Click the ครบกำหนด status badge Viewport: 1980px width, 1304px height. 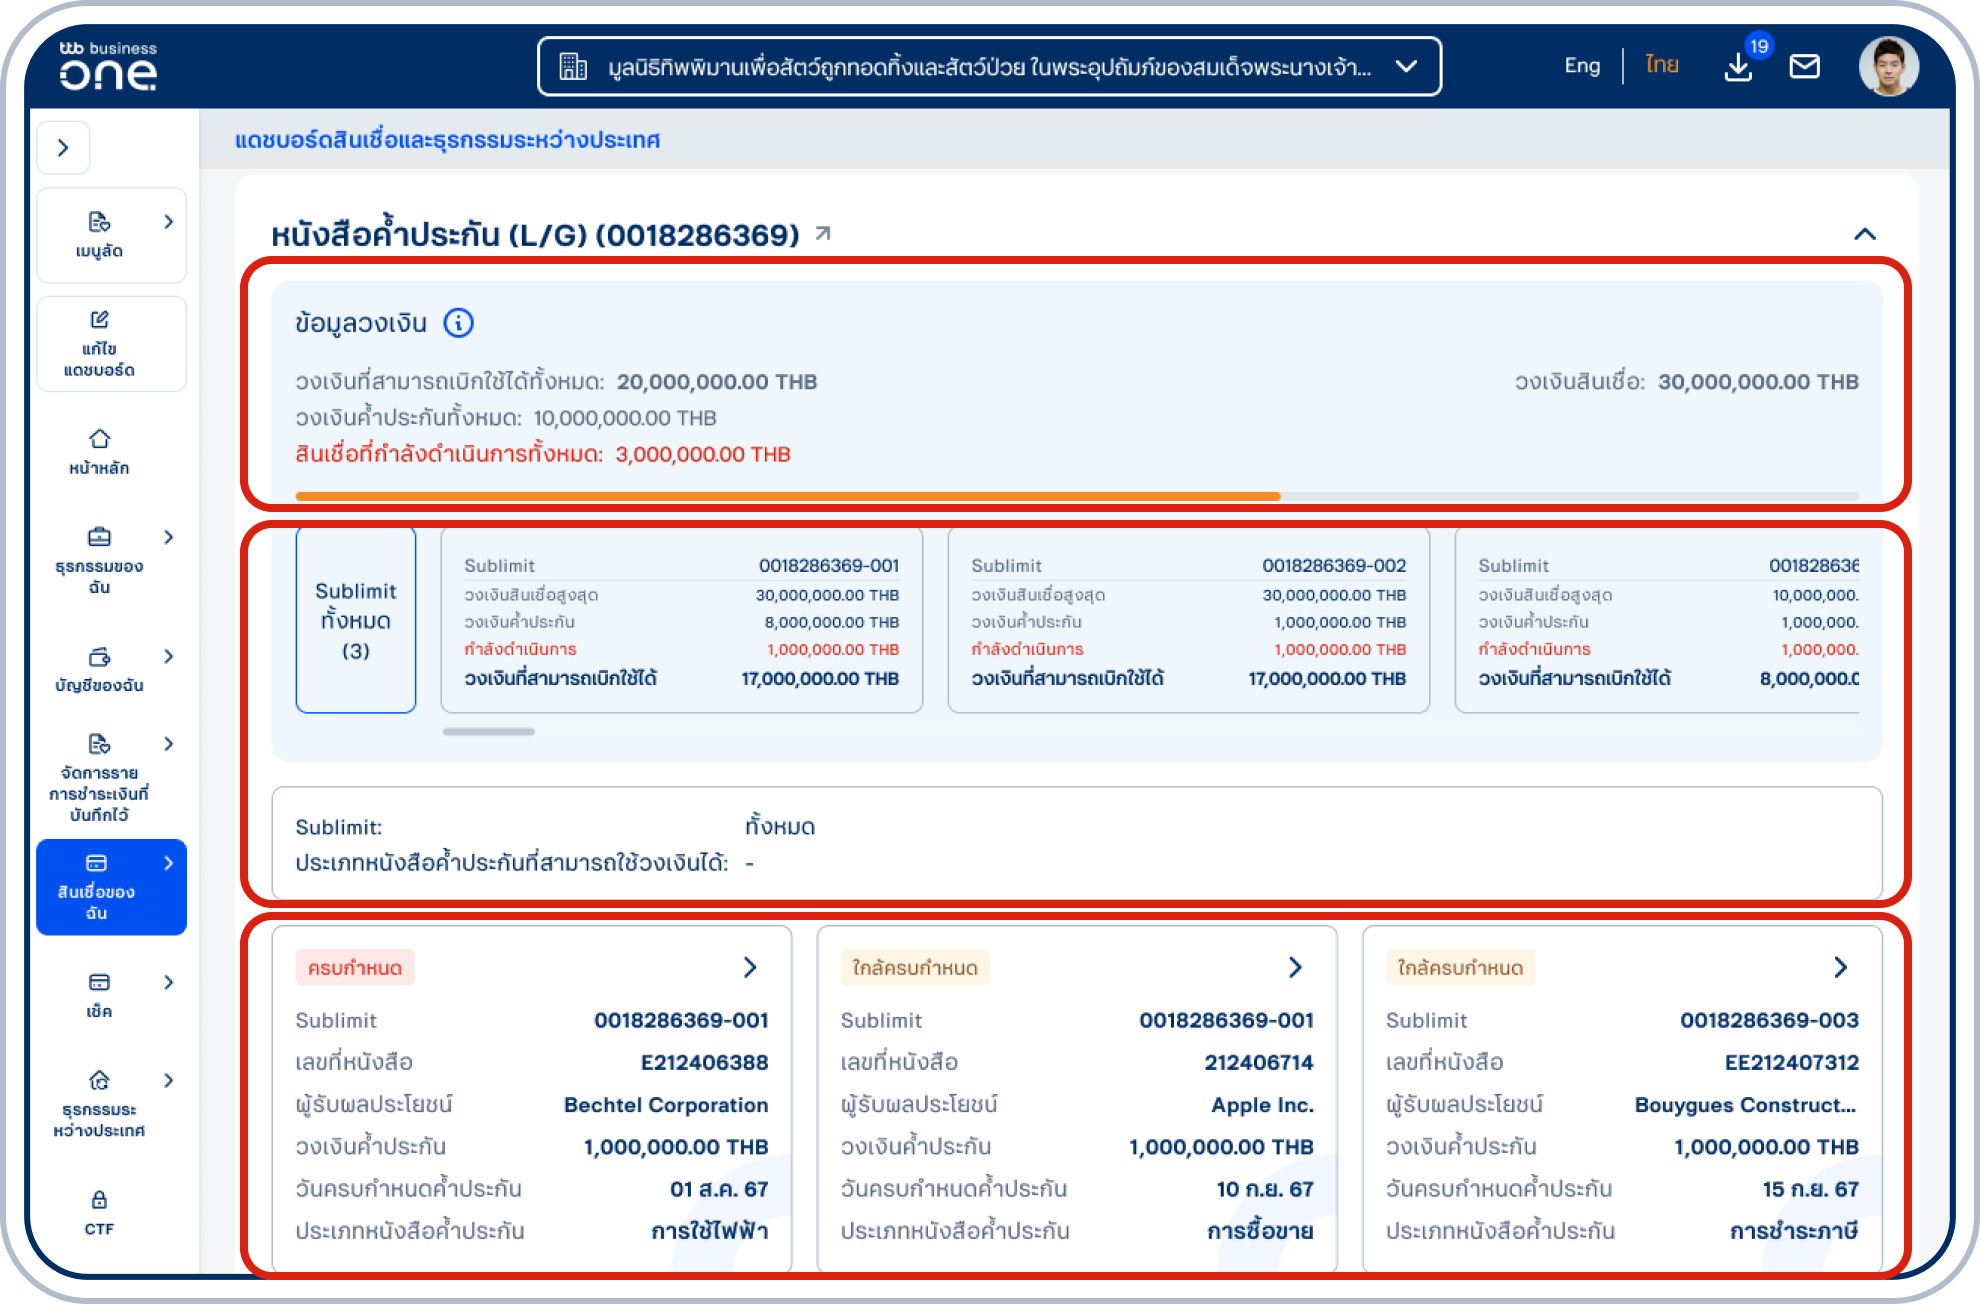coord(355,968)
